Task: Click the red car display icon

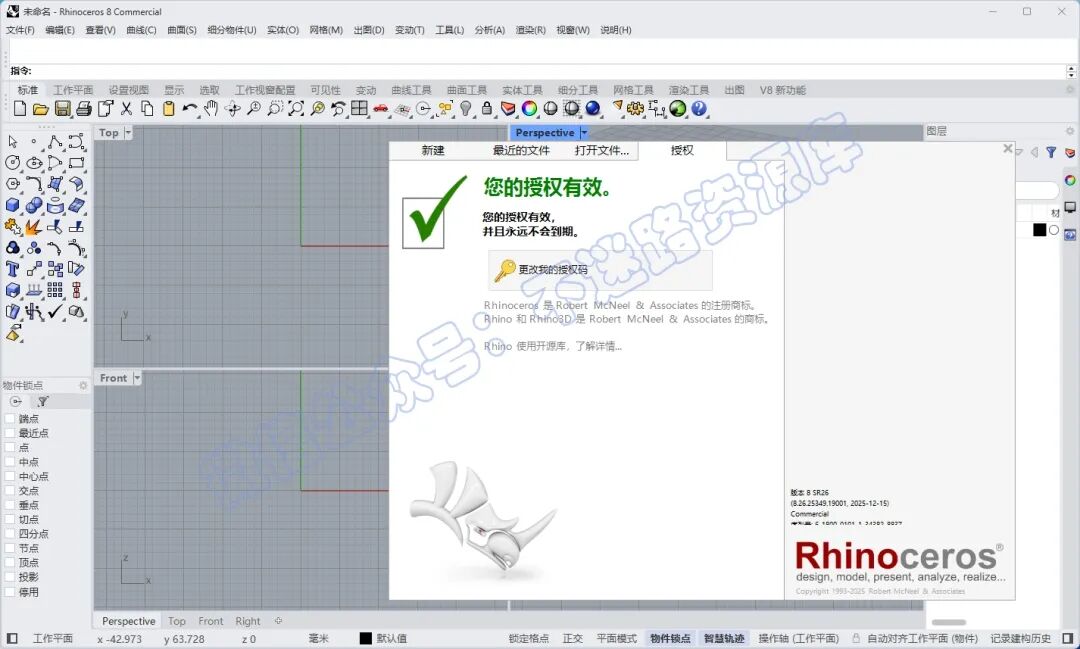Action: click(x=381, y=109)
